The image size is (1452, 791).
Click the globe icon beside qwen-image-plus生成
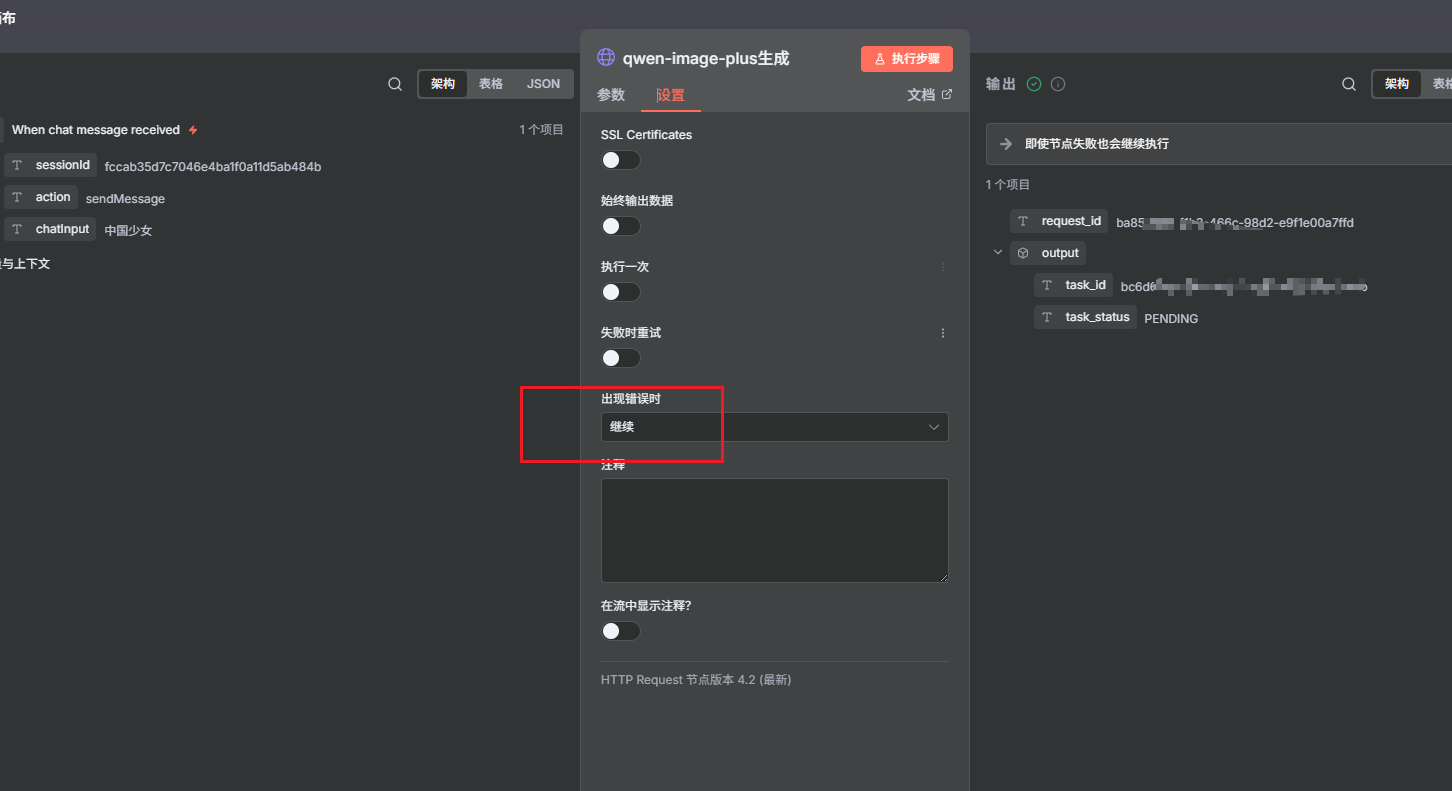pyautogui.click(x=606, y=57)
